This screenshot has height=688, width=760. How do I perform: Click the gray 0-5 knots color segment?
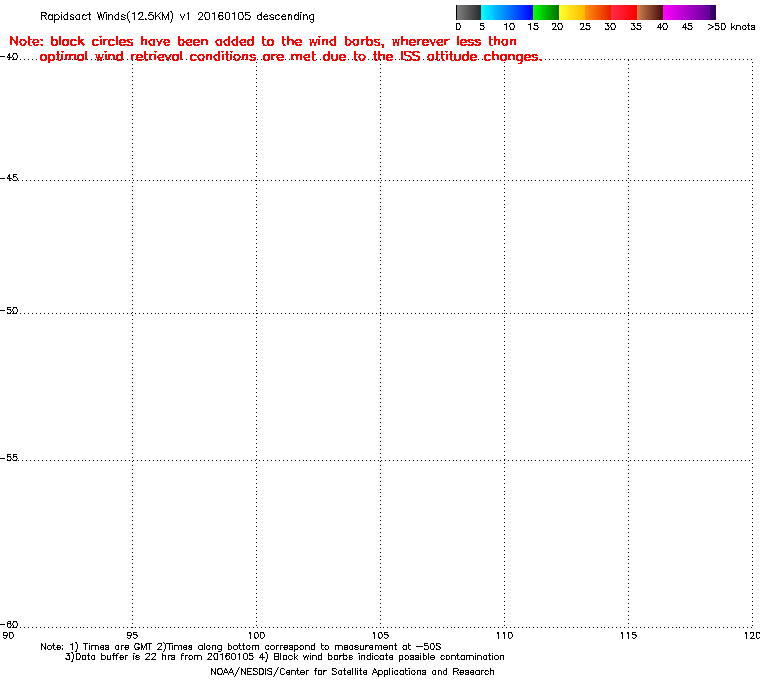(x=468, y=12)
